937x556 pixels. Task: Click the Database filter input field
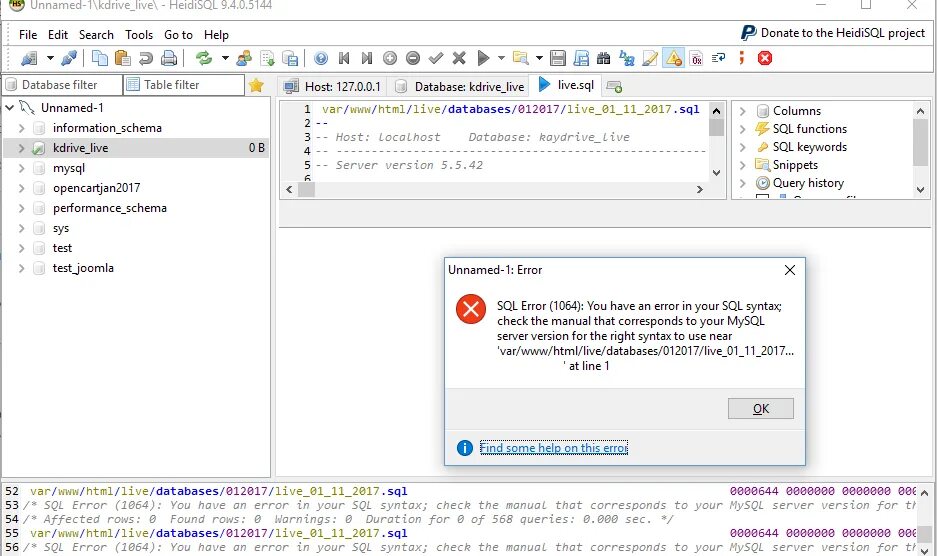pos(62,85)
